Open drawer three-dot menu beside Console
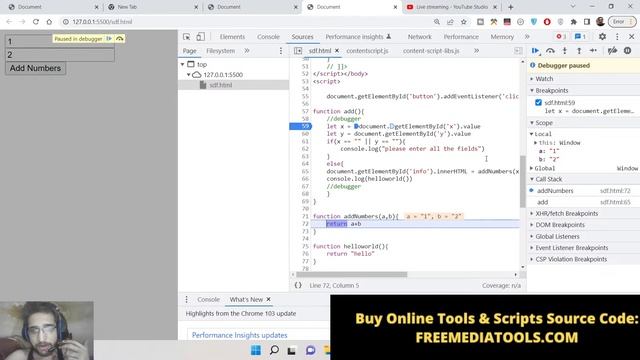 pyautogui.click(x=187, y=299)
